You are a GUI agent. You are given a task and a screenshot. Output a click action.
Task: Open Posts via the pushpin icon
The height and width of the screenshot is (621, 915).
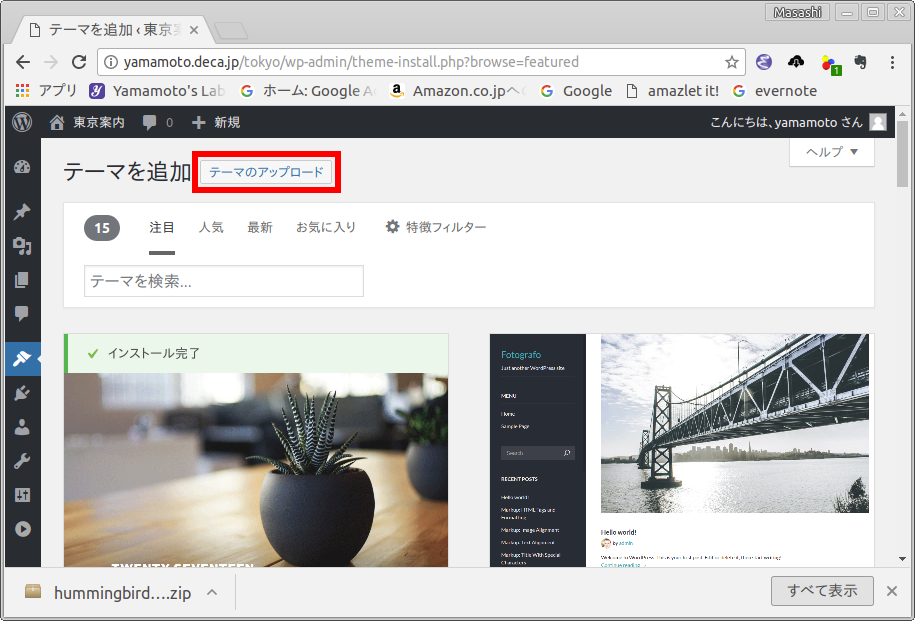pyautogui.click(x=22, y=212)
